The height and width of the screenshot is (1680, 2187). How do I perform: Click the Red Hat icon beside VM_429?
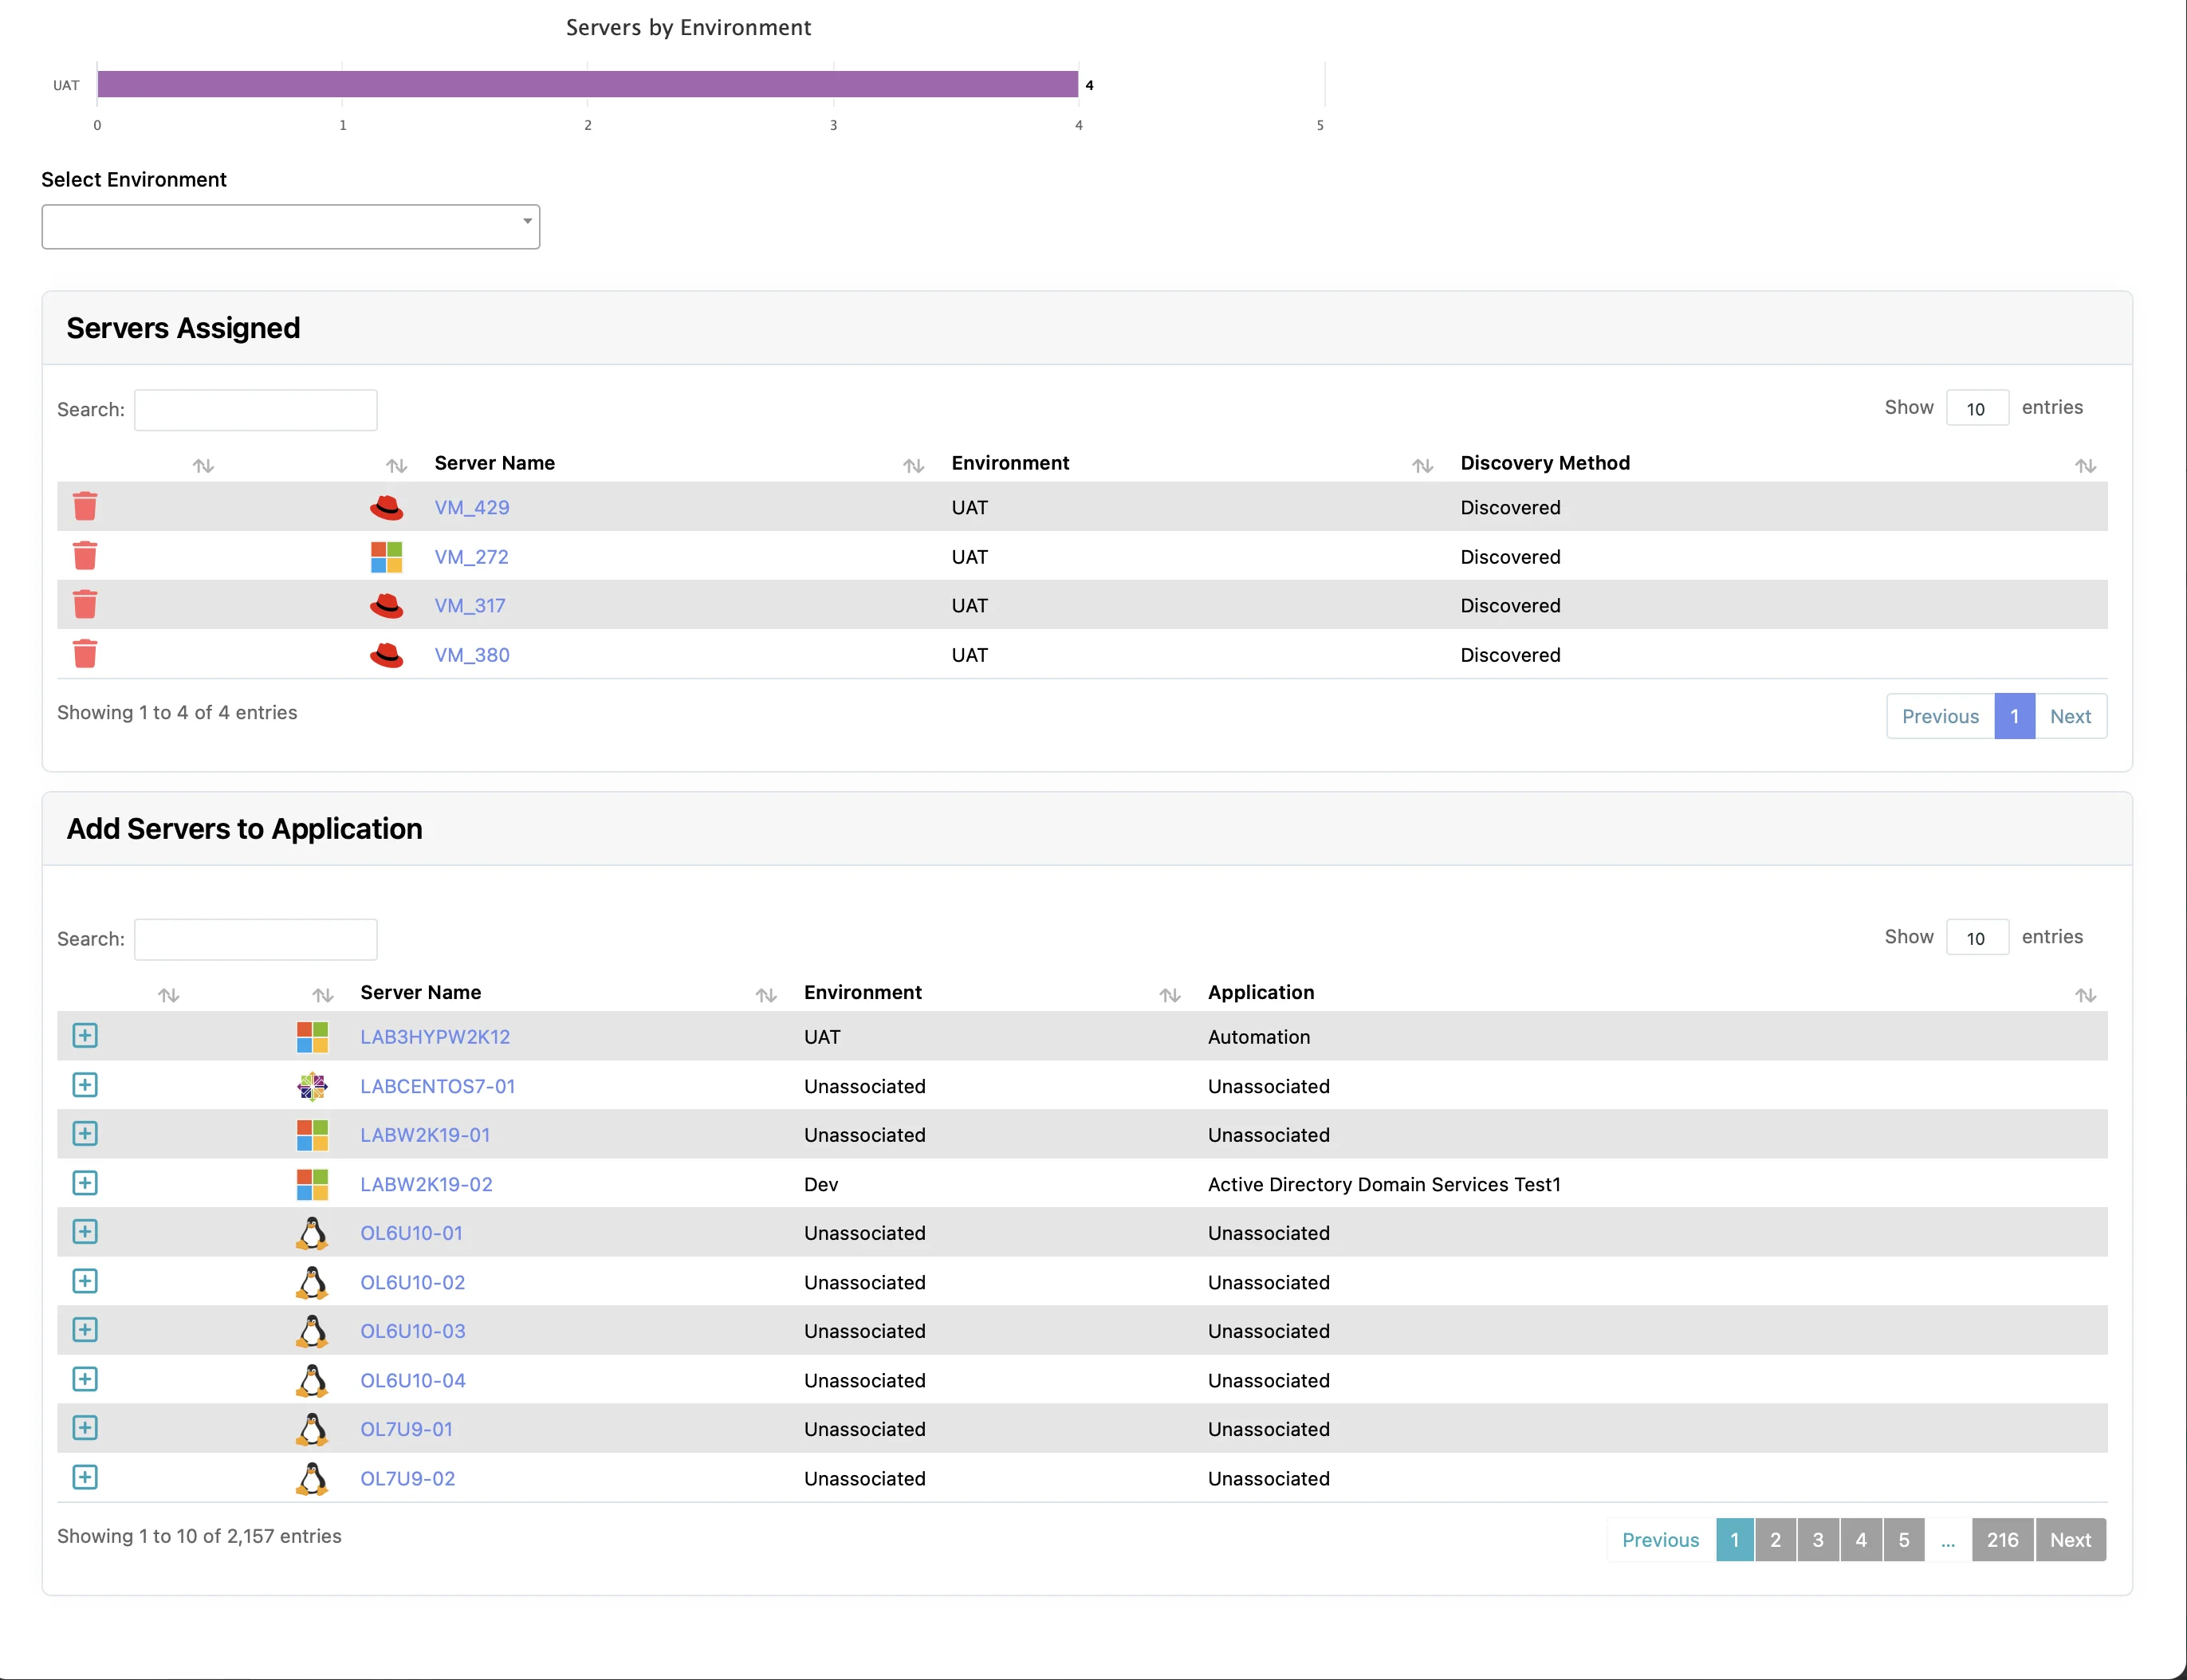pos(386,507)
